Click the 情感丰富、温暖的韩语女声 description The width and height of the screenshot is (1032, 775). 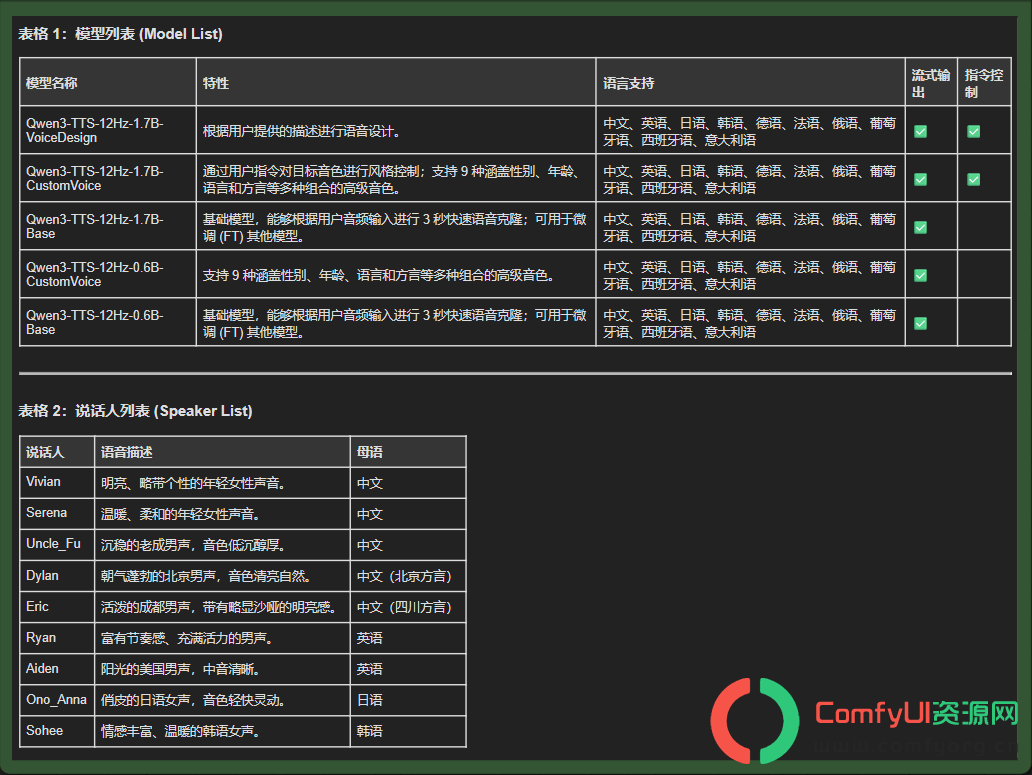[180, 731]
